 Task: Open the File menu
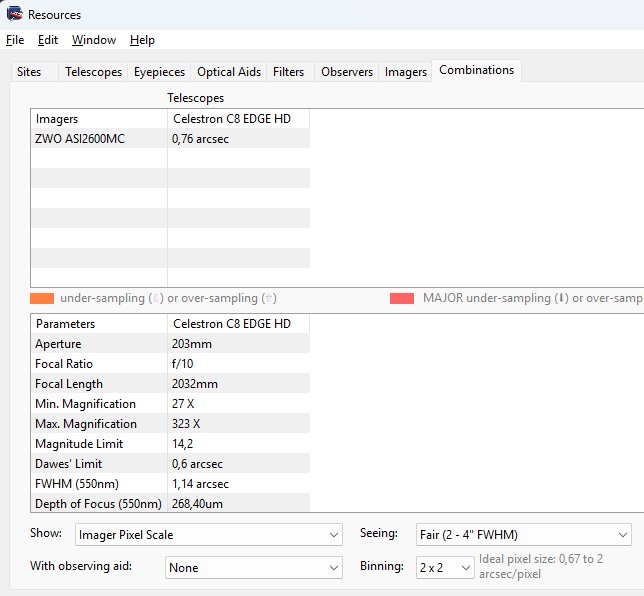click(15, 40)
